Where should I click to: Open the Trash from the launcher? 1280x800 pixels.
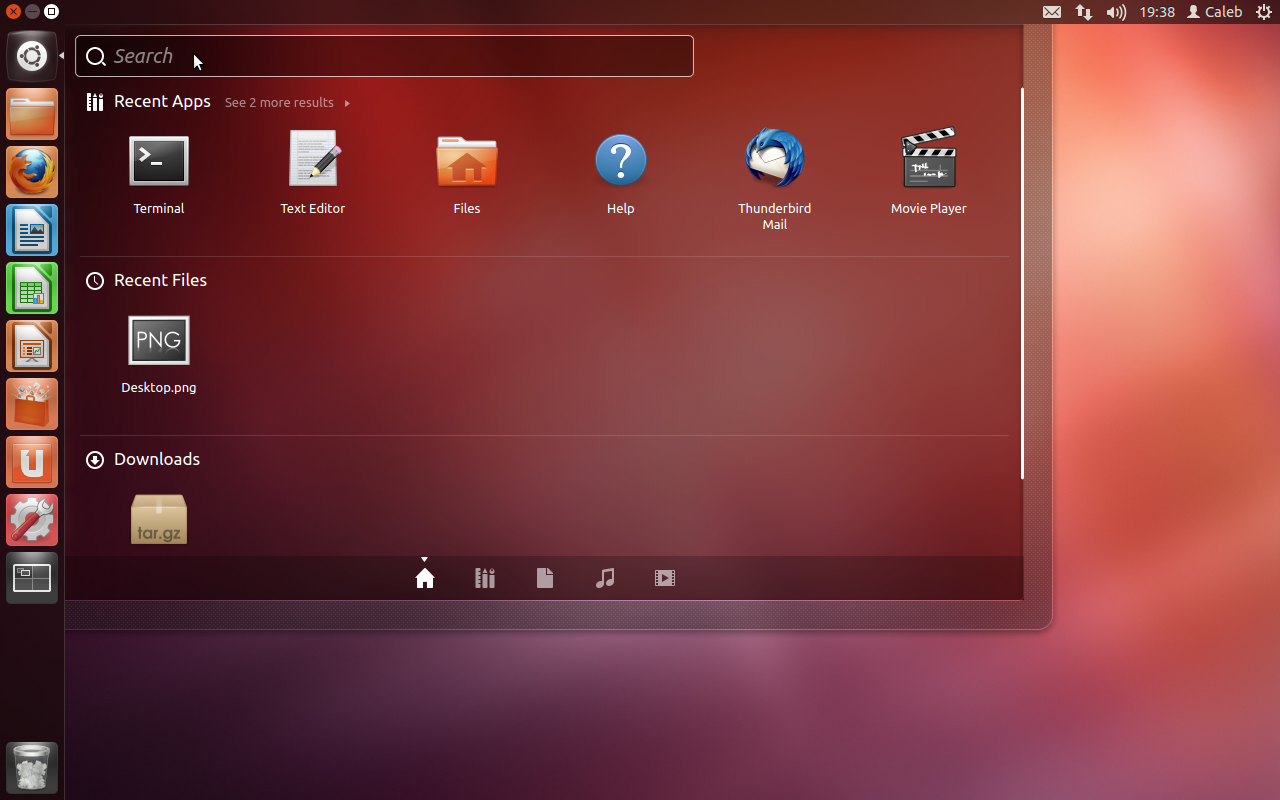coord(32,767)
